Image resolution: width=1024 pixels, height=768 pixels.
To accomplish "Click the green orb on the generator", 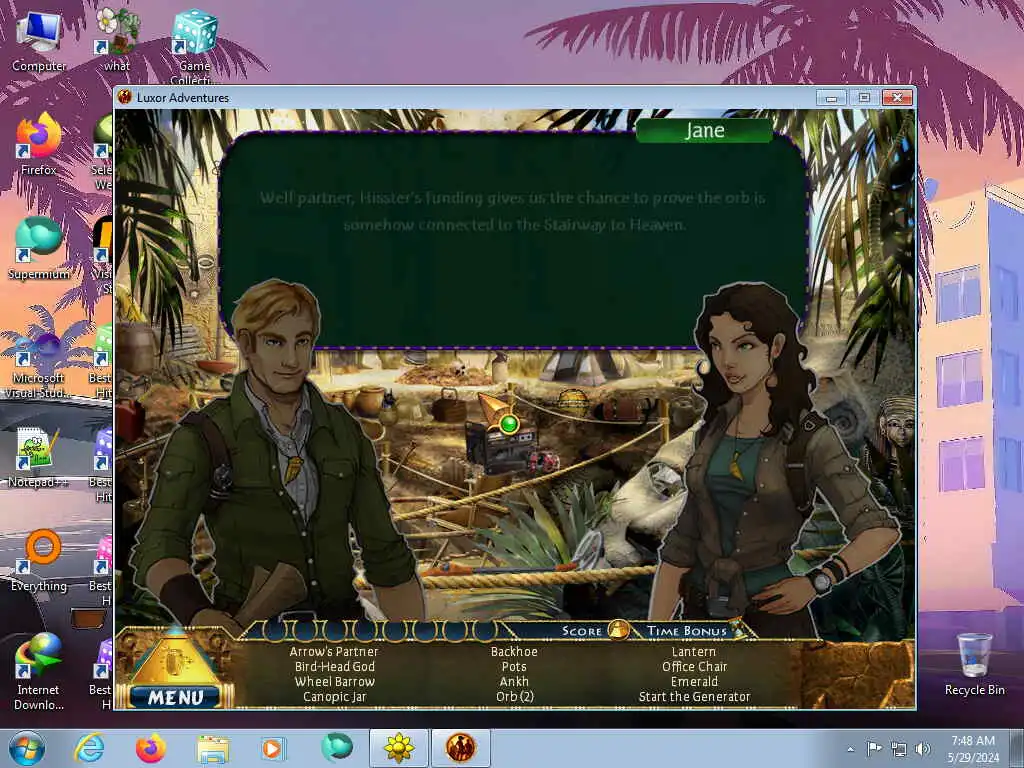I will click(x=509, y=424).
